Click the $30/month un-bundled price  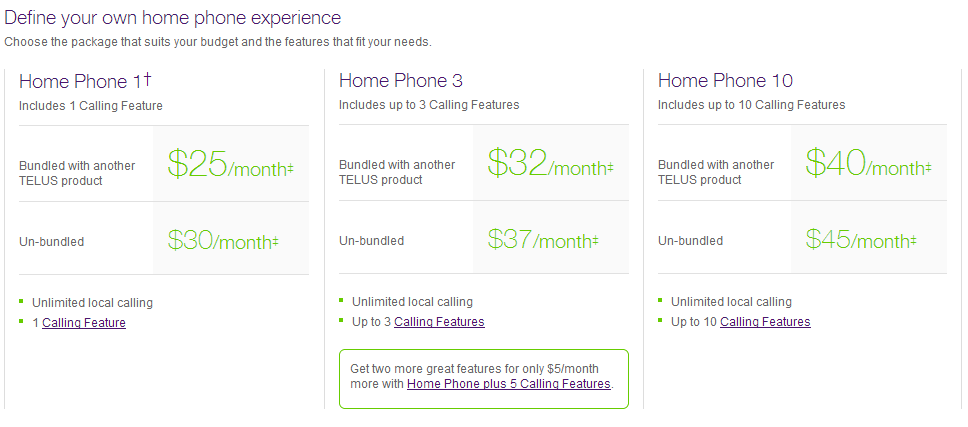tap(222, 240)
